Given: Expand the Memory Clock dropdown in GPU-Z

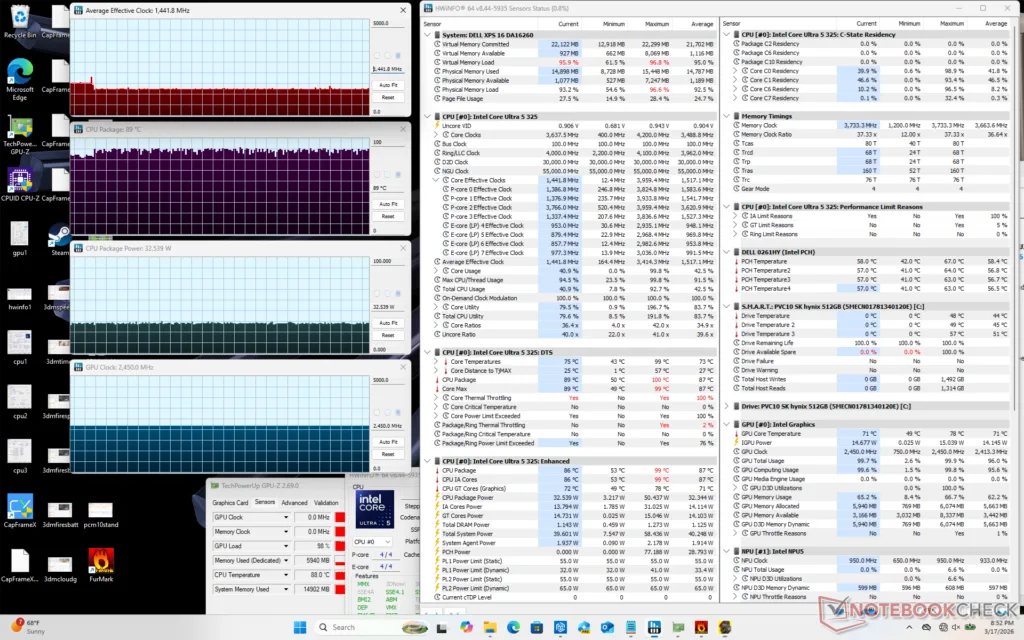Looking at the screenshot, I should pos(286,532).
